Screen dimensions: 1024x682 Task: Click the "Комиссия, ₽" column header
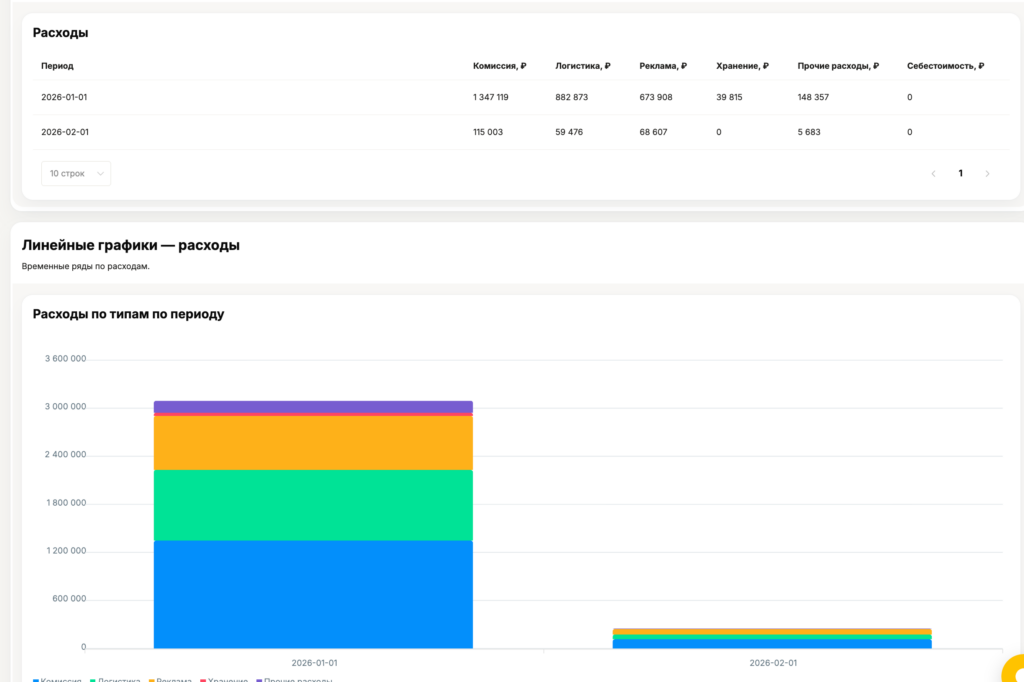click(499, 66)
